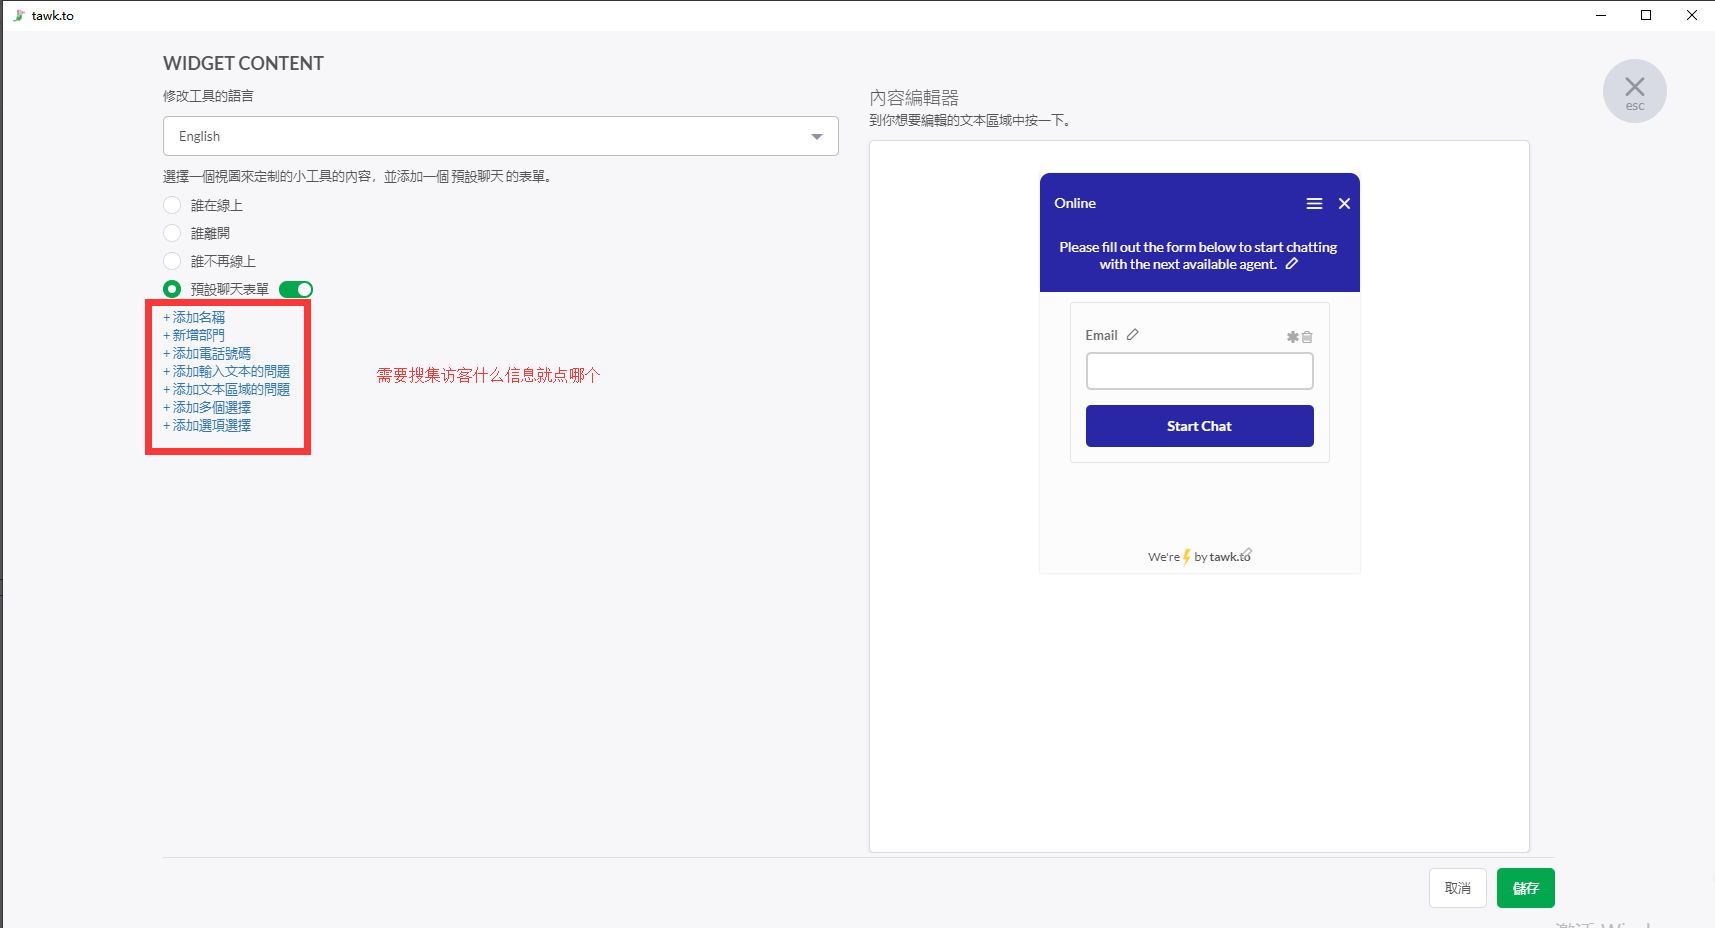Mark Email field as required with asterisk

click(1292, 338)
